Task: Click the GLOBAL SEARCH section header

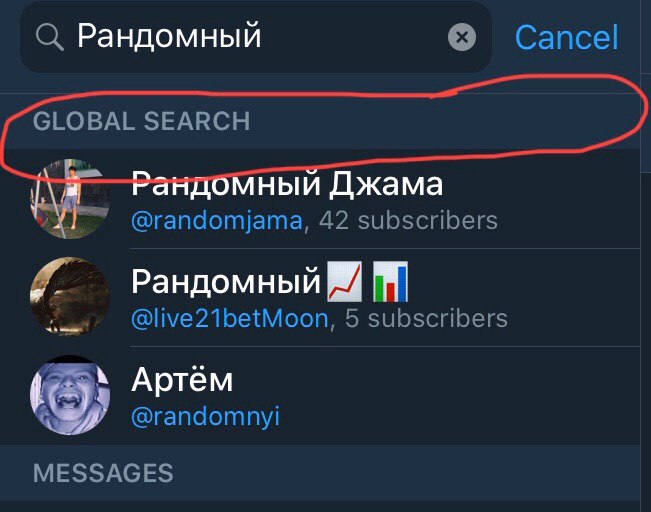Action: 142,121
